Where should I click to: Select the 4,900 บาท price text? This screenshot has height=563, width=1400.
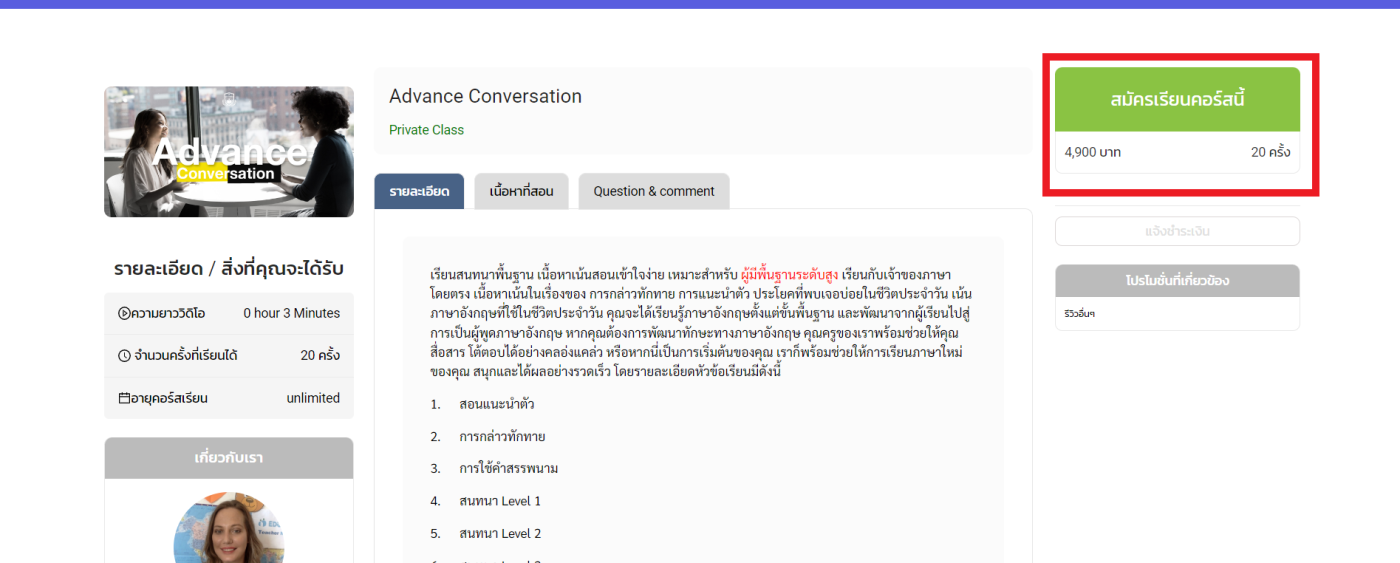pyautogui.click(x=1092, y=153)
